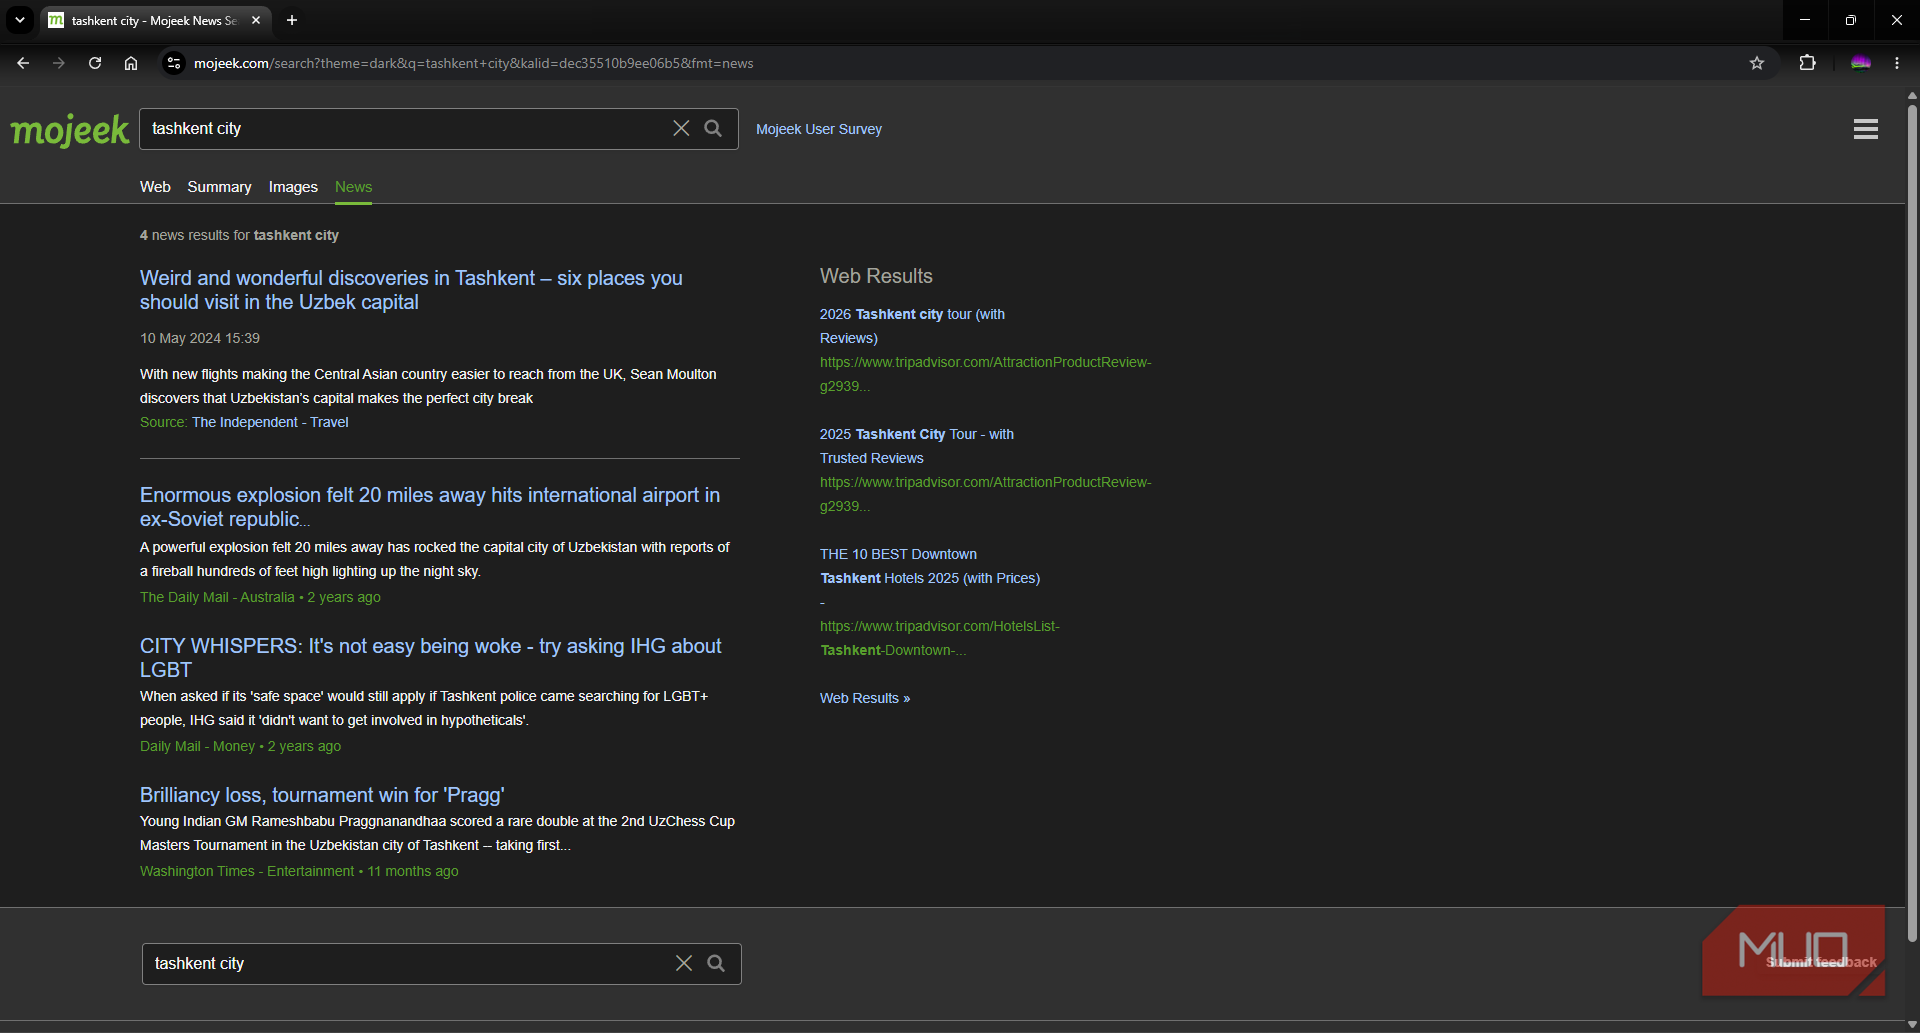Open Chrome three-dot menu

point(1897,63)
